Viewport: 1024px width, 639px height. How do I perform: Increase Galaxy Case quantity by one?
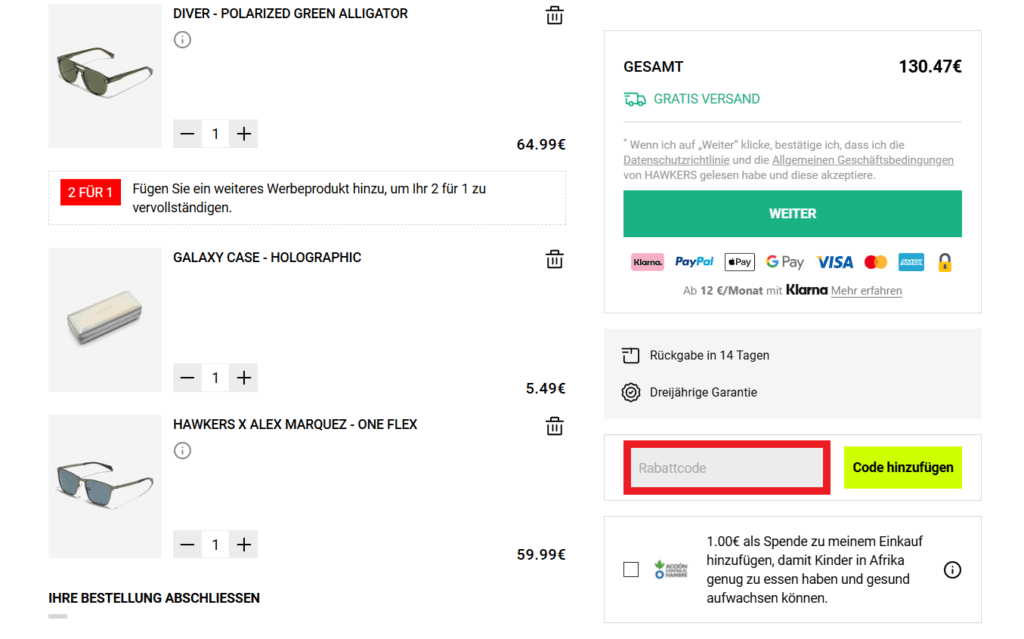coord(243,377)
